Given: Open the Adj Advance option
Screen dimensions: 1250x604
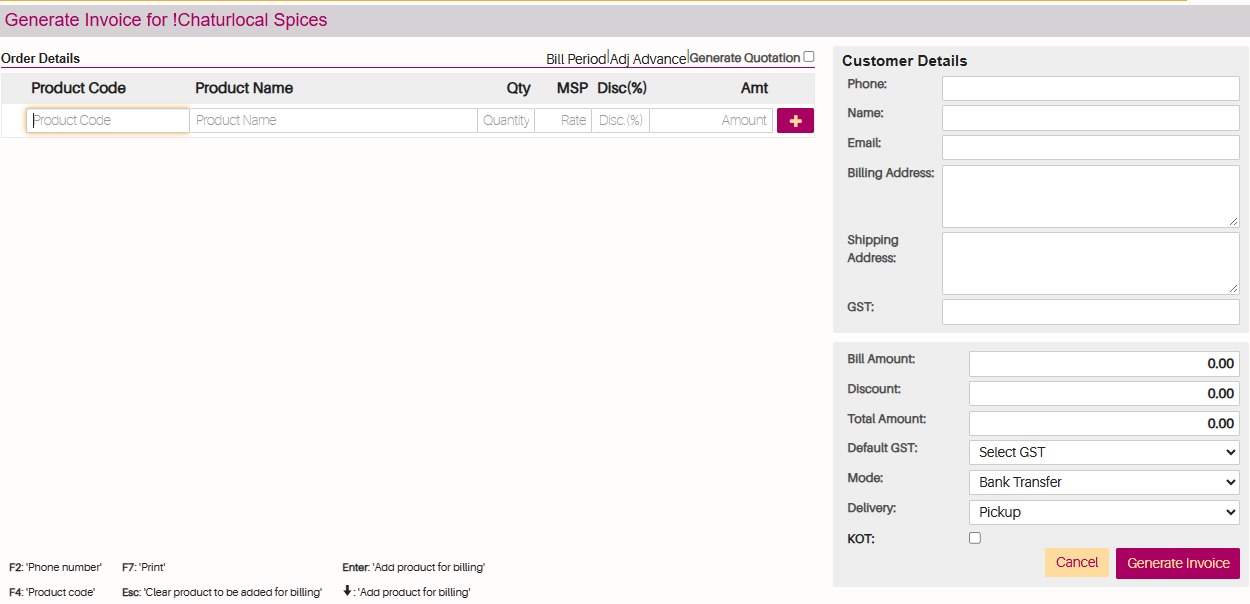Looking at the screenshot, I should click(648, 59).
